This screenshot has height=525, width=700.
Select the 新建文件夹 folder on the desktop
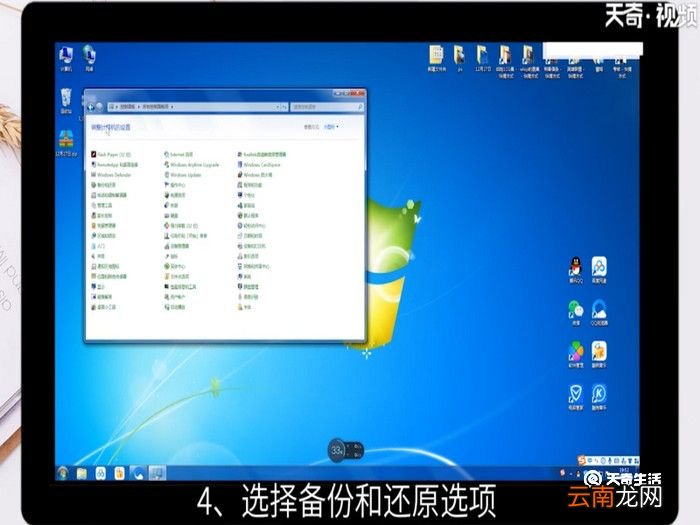coord(436,58)
